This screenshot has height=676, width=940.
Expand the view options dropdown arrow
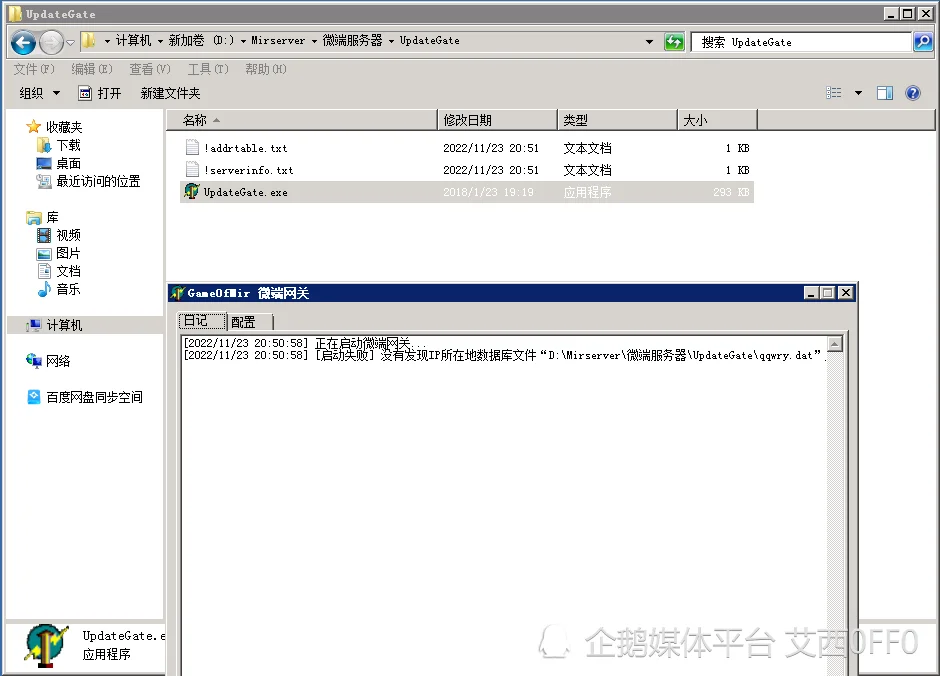[x=858, y=93]
